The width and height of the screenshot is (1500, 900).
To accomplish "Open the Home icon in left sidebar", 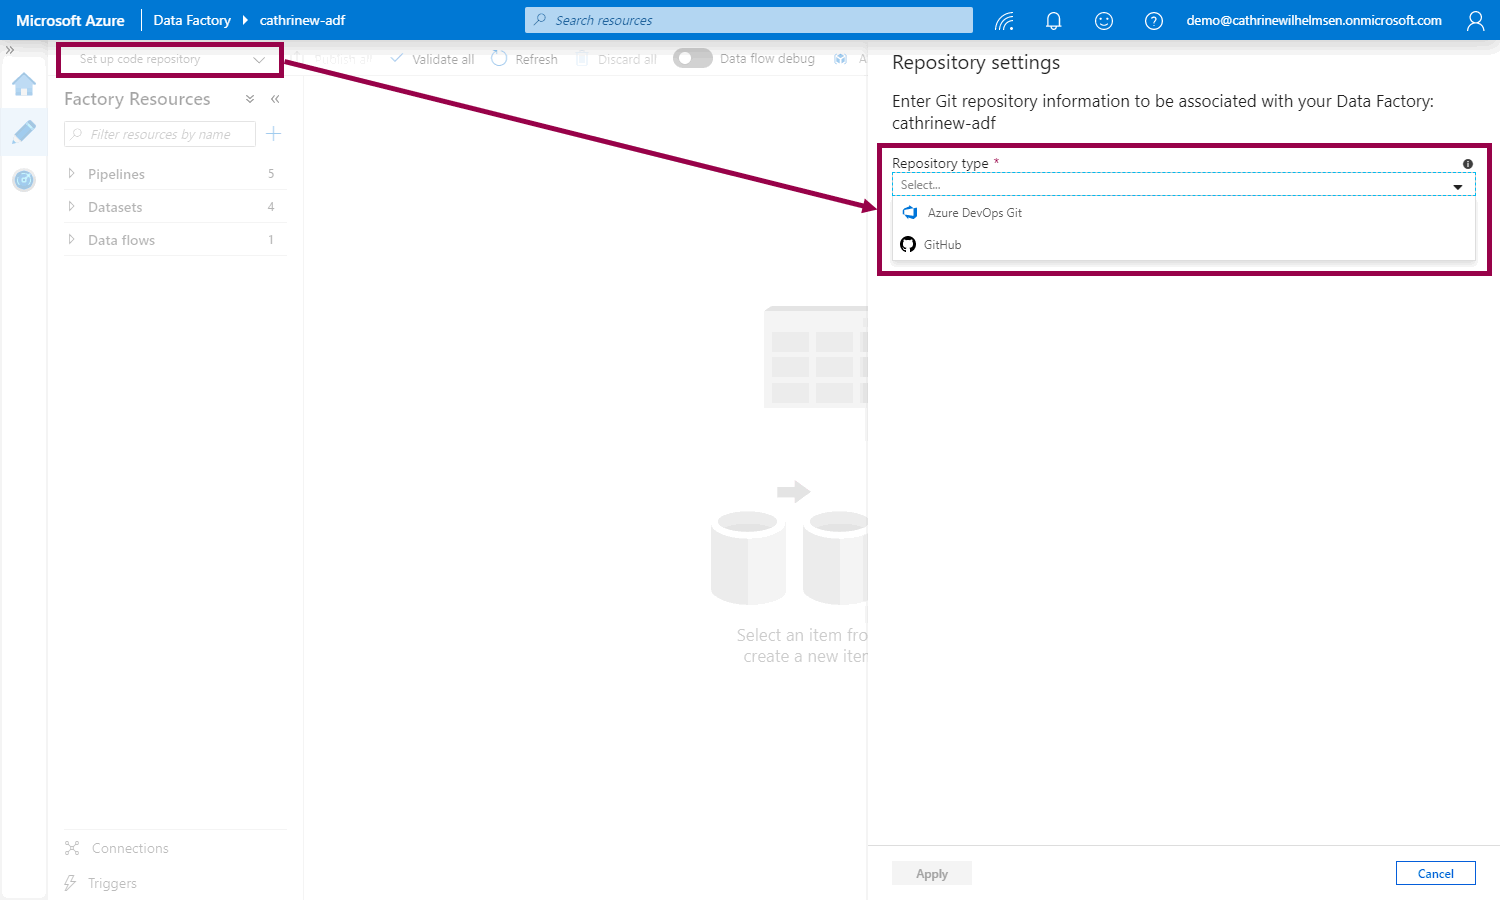I will point(24,84).
